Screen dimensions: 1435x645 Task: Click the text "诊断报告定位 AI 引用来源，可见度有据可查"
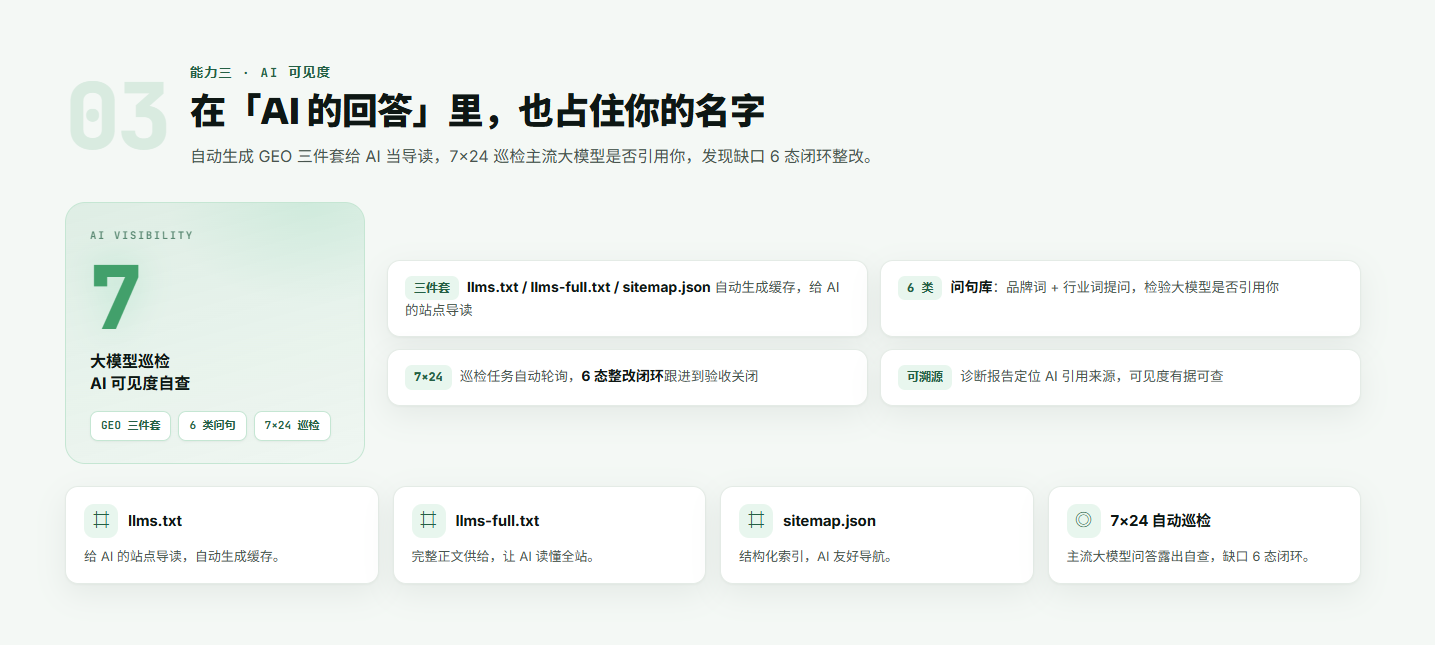[x=1092, y=376]
